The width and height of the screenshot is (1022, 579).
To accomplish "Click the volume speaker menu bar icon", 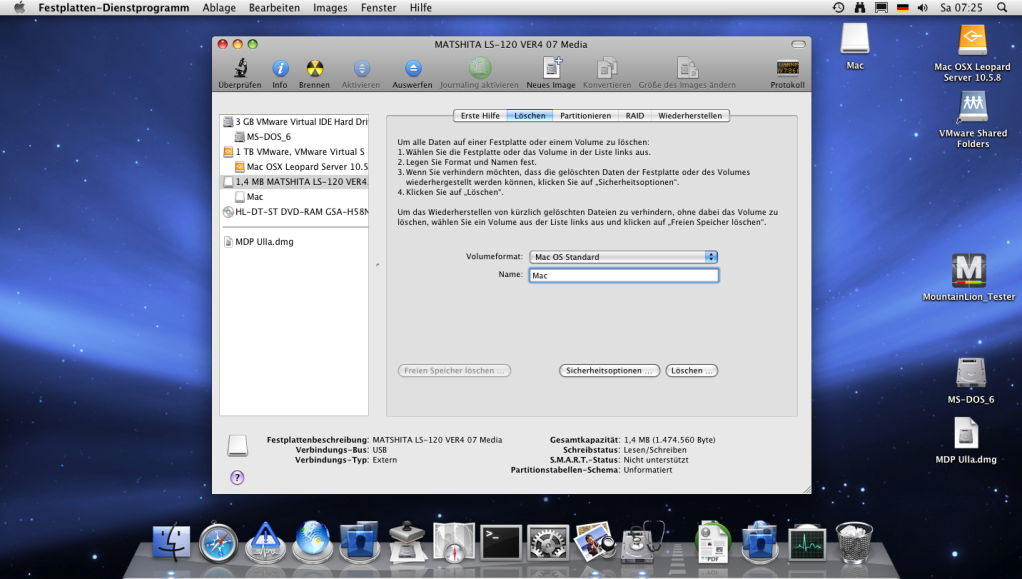I will point(923,8).
